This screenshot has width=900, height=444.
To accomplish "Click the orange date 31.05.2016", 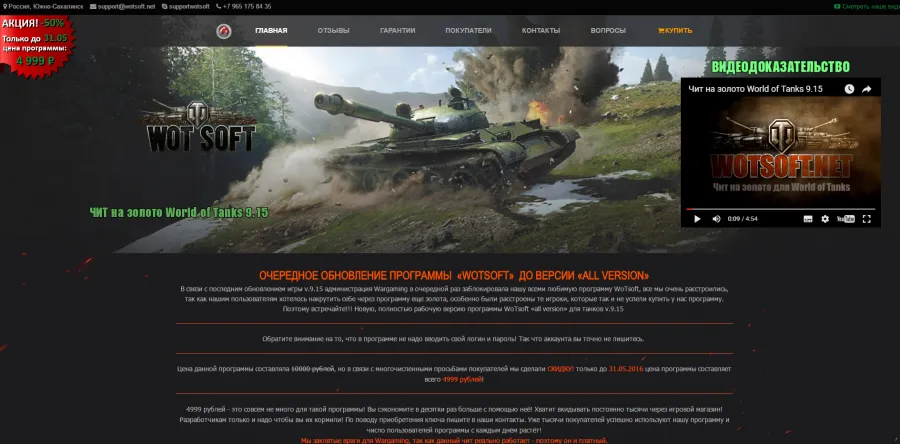I will (x=626, y=369).
